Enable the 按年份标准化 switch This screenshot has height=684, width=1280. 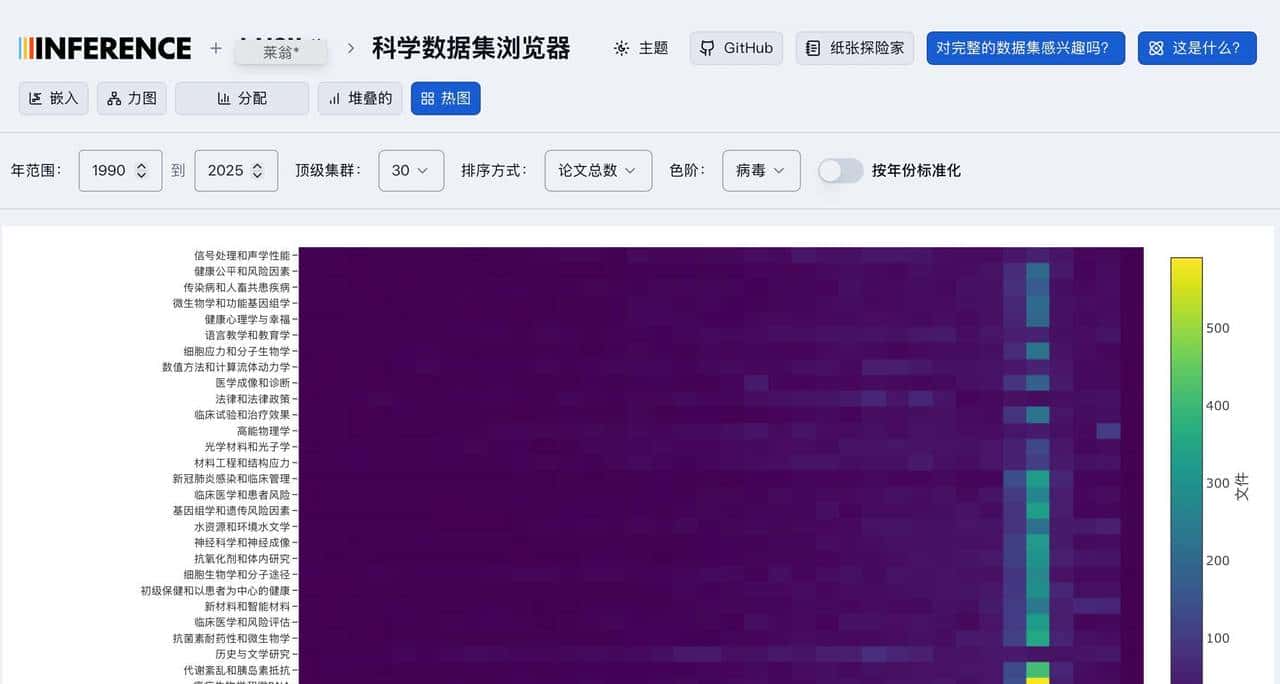click(840, 171)
